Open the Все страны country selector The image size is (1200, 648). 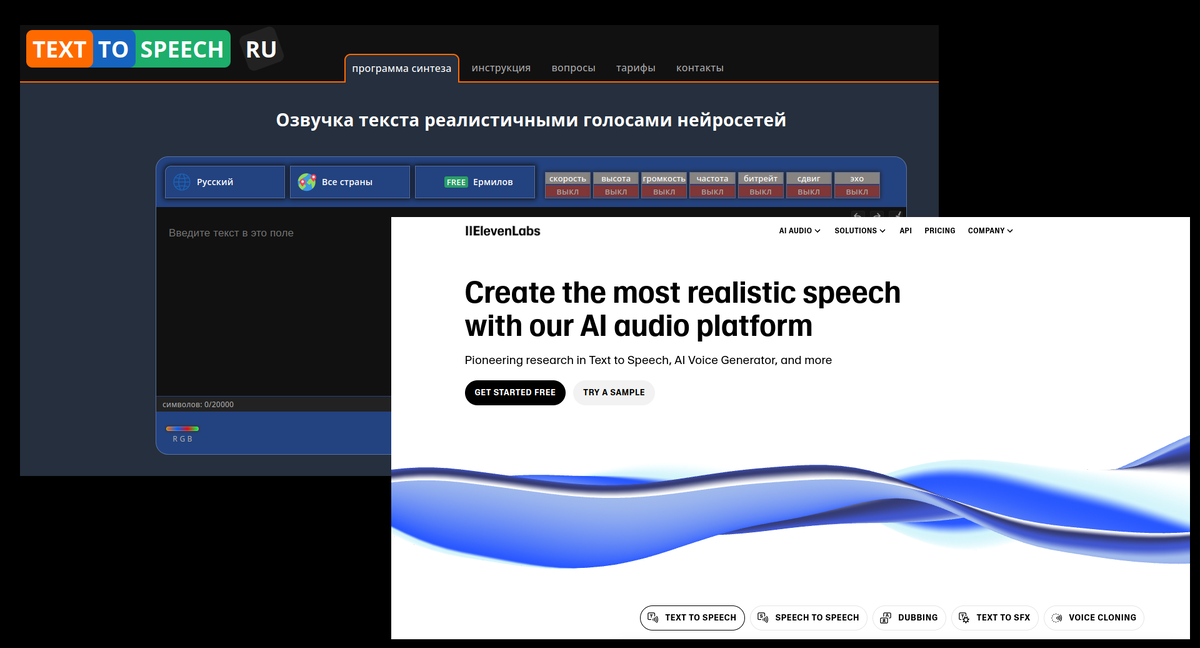(x=350, y=182)
